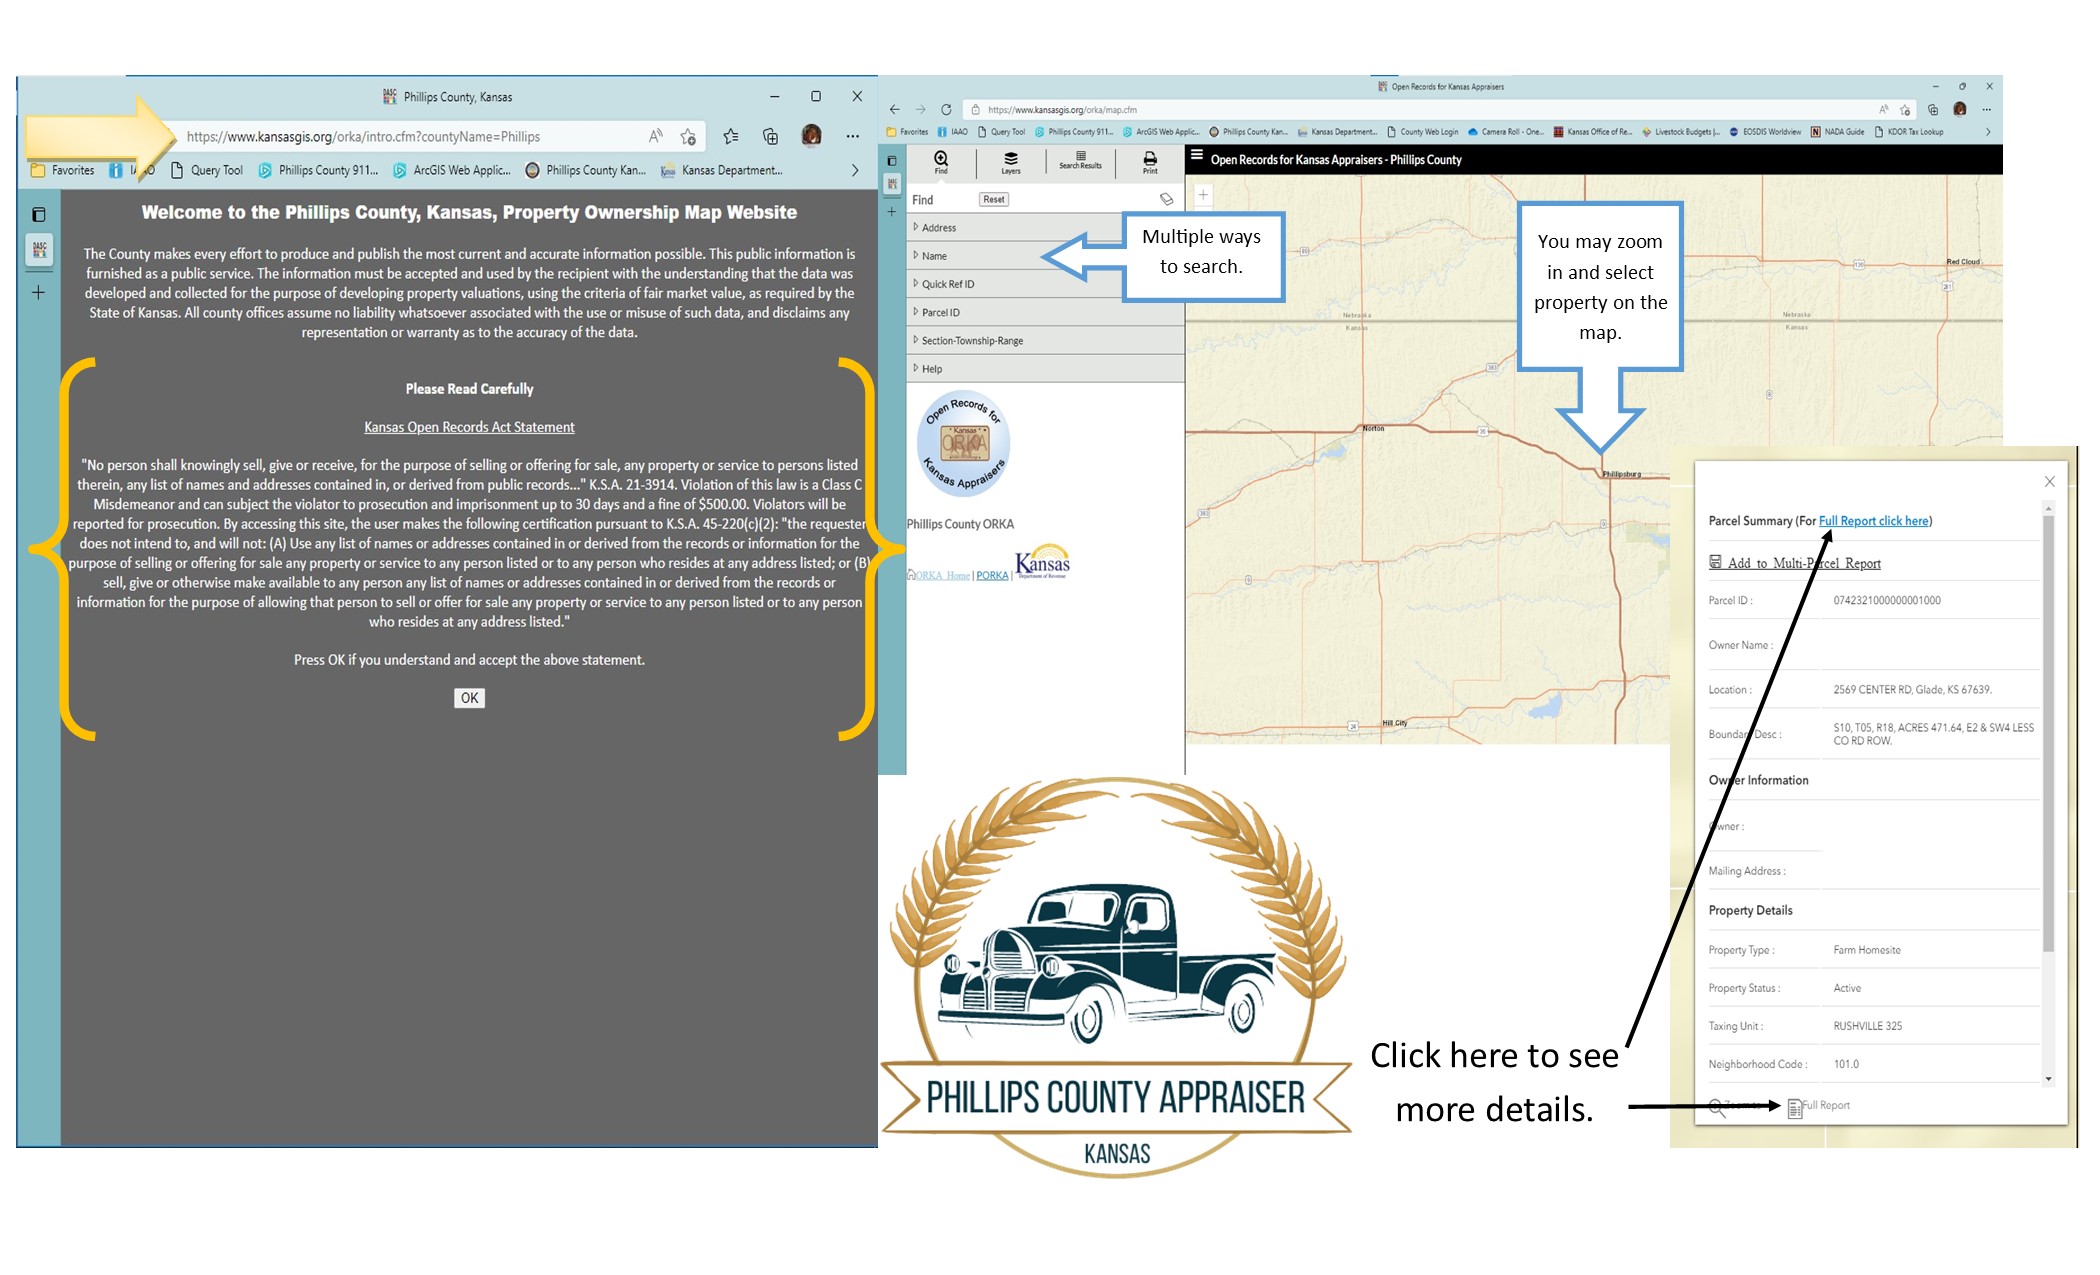Open Camera Roll - One bookmark
This screenshot has width=2100, height=1275.
1505,132
